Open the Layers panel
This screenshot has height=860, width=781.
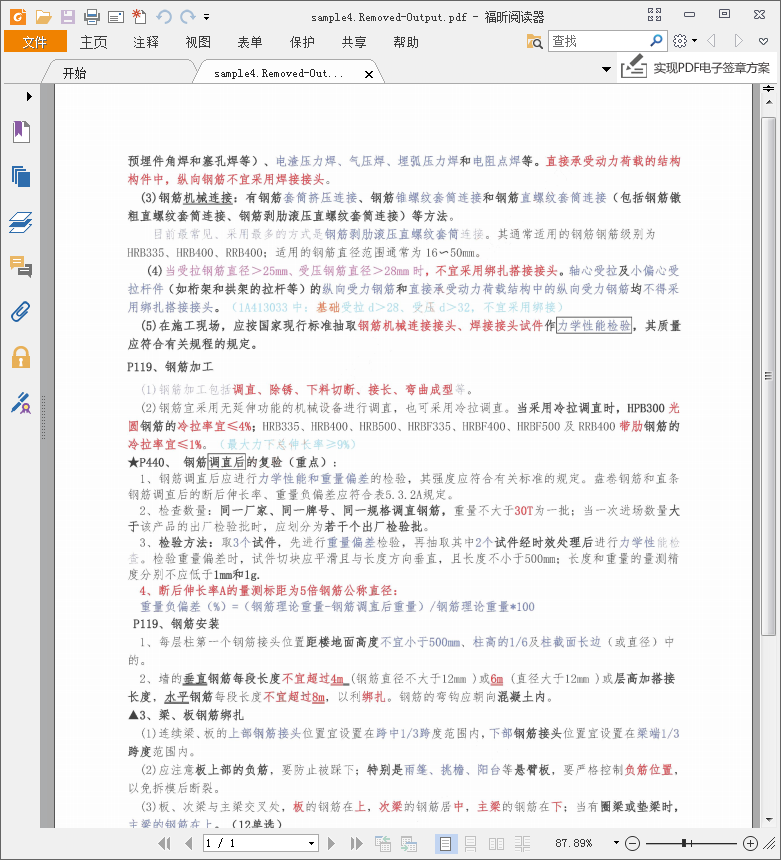pos(21,222)
